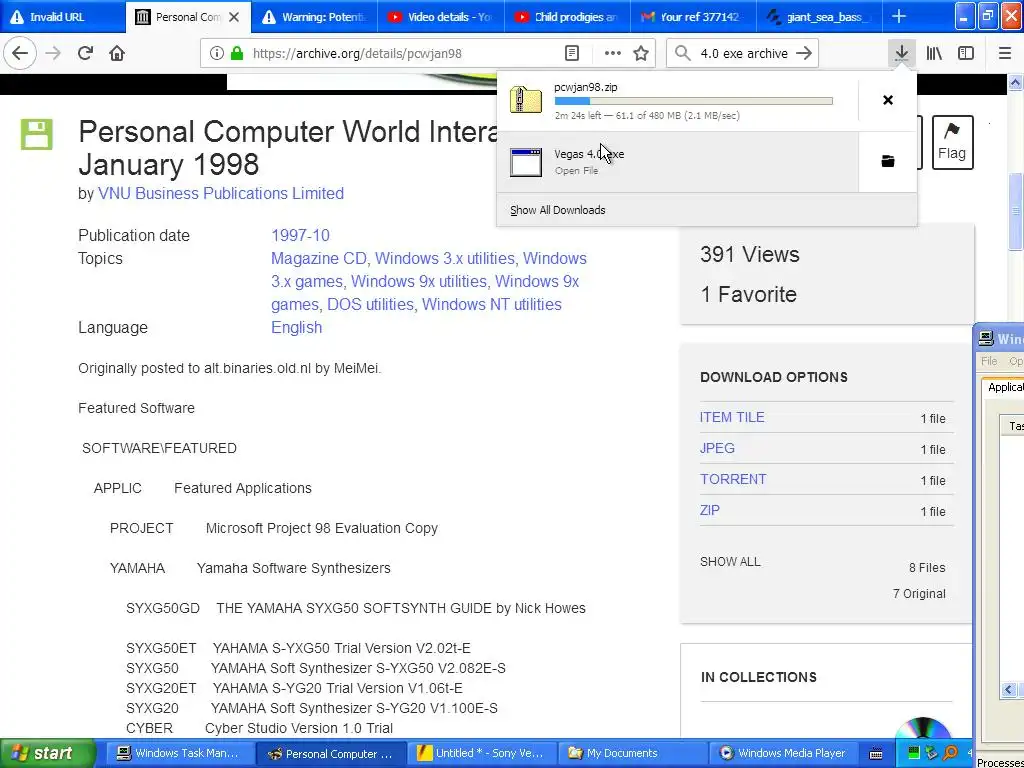Submit search with the arrow button
Image resolution: width=1024 pixels, height=768 pixels.
coord(805,54)
